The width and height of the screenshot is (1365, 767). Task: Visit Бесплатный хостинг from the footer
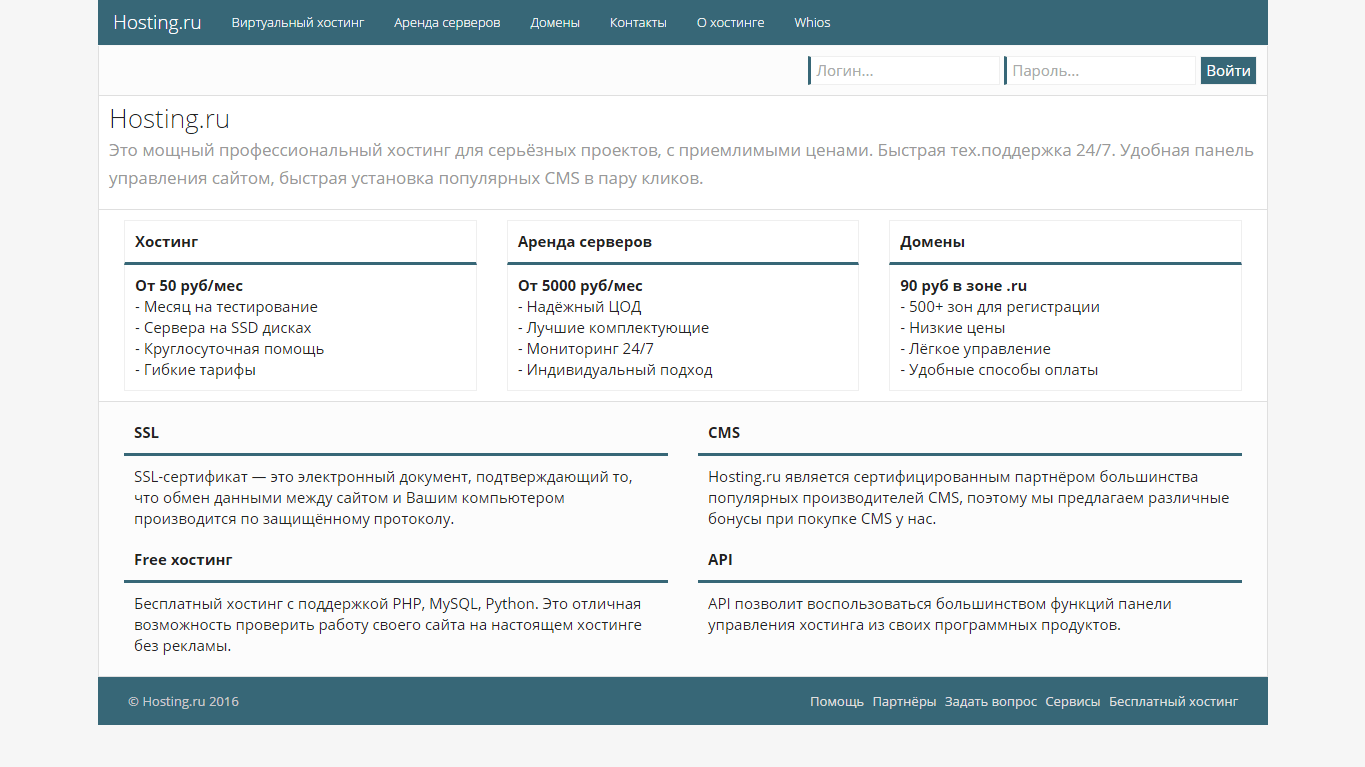(x=1173, y=701)
